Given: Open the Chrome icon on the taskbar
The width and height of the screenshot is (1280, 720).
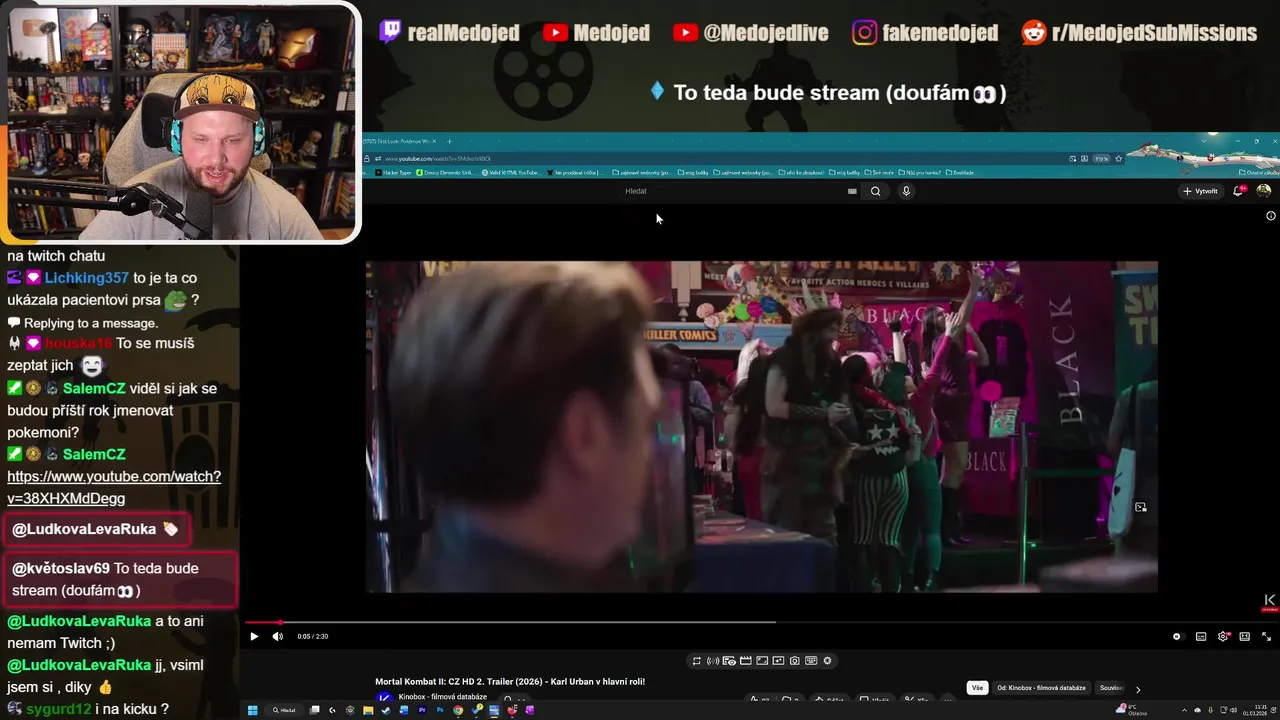Looking at the screenshot, I should tap(458, 710).
